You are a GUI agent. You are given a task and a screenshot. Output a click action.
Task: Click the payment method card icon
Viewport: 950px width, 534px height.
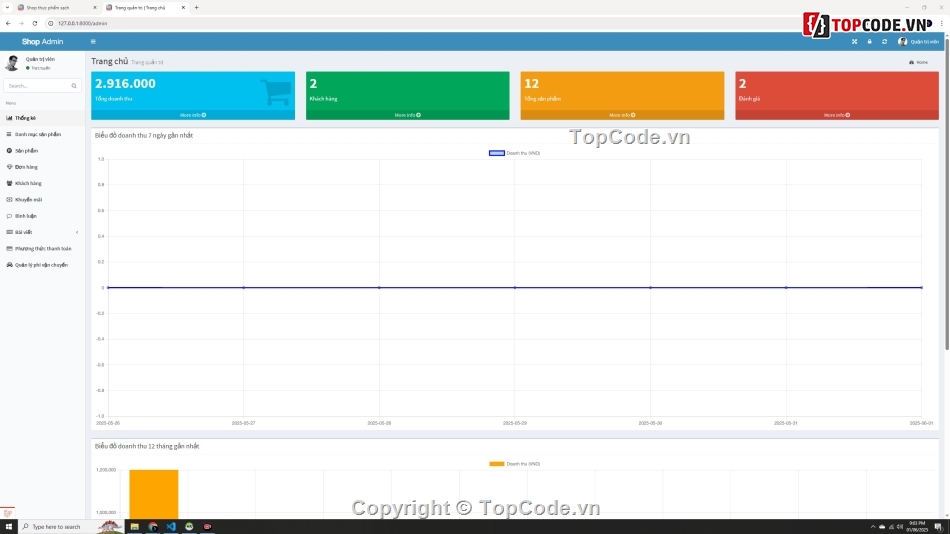coord(9,249)
